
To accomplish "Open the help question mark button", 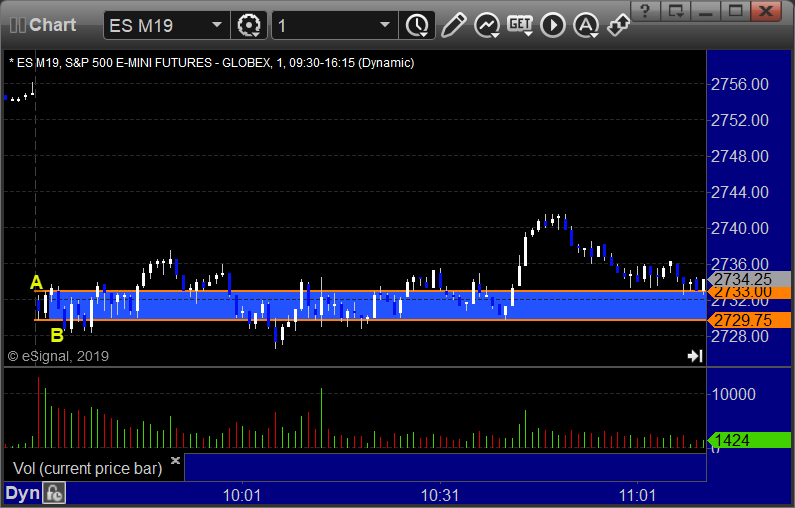I will pyautogui.click(x=645, y=11).
